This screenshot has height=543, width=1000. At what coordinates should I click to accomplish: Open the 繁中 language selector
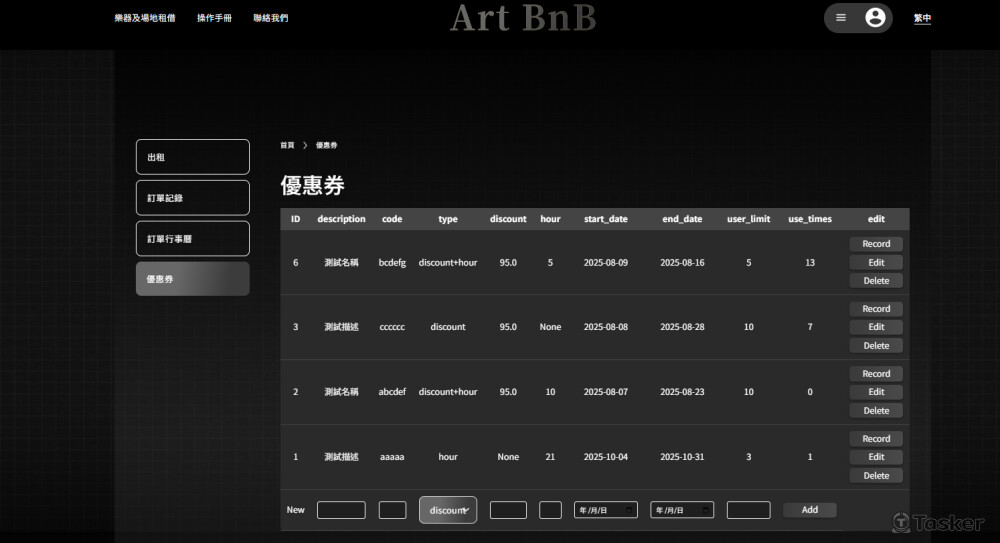coord(922,18)
